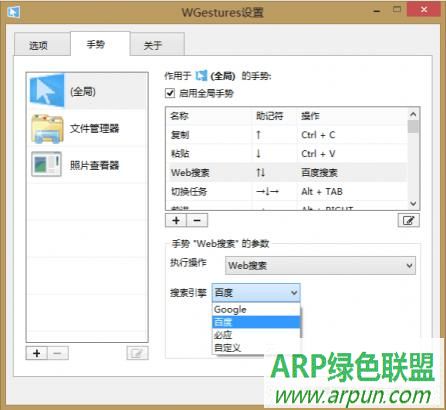446x410 pixels.
Task: Maximize the WGestures设置 window
Action: [x=397, y=10]
